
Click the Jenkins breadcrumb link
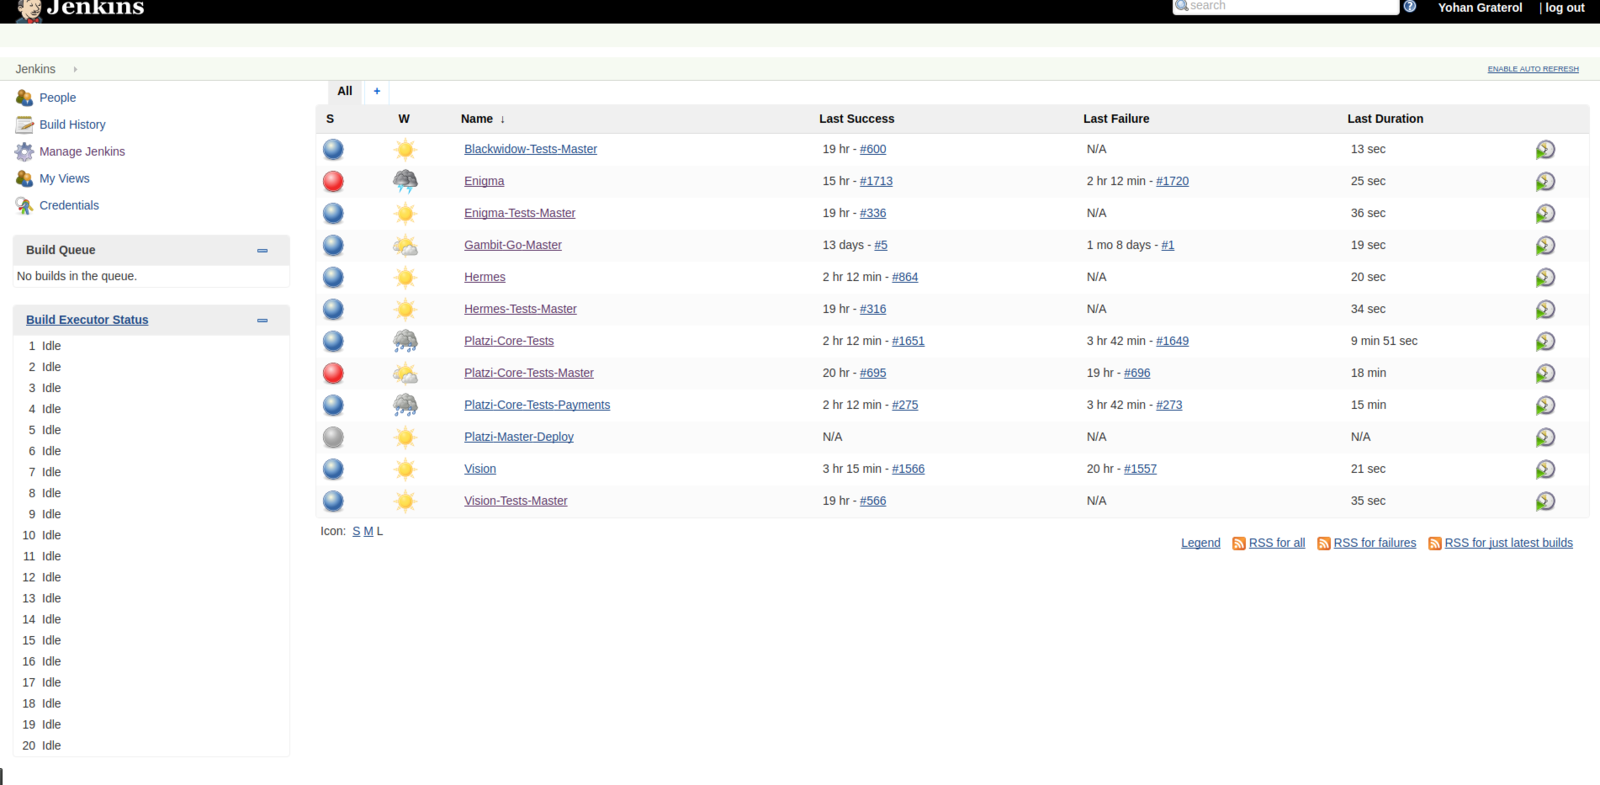[35, 70]
